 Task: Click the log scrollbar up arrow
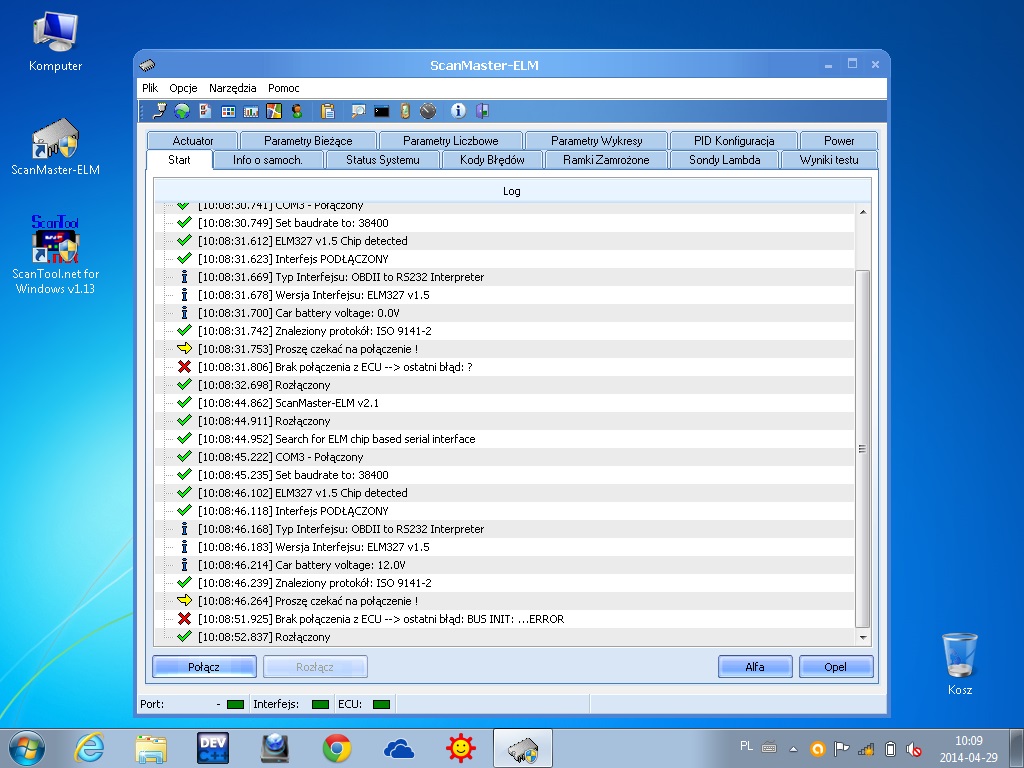(x=863, y=212)
